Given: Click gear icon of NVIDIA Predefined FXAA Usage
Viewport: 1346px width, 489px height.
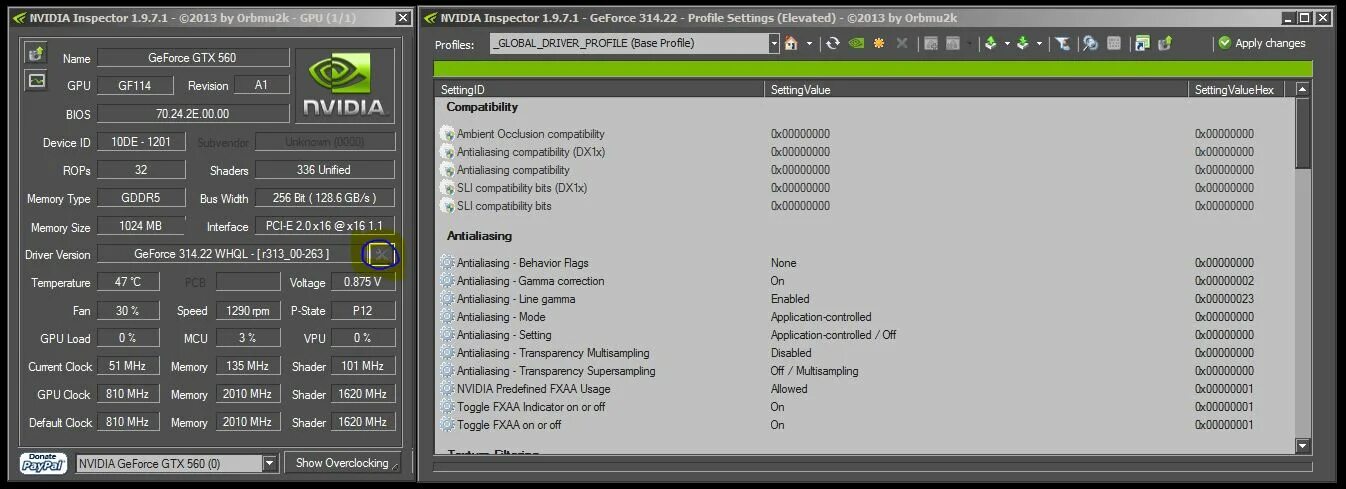Looking at the screenshot, I should 447,389.
